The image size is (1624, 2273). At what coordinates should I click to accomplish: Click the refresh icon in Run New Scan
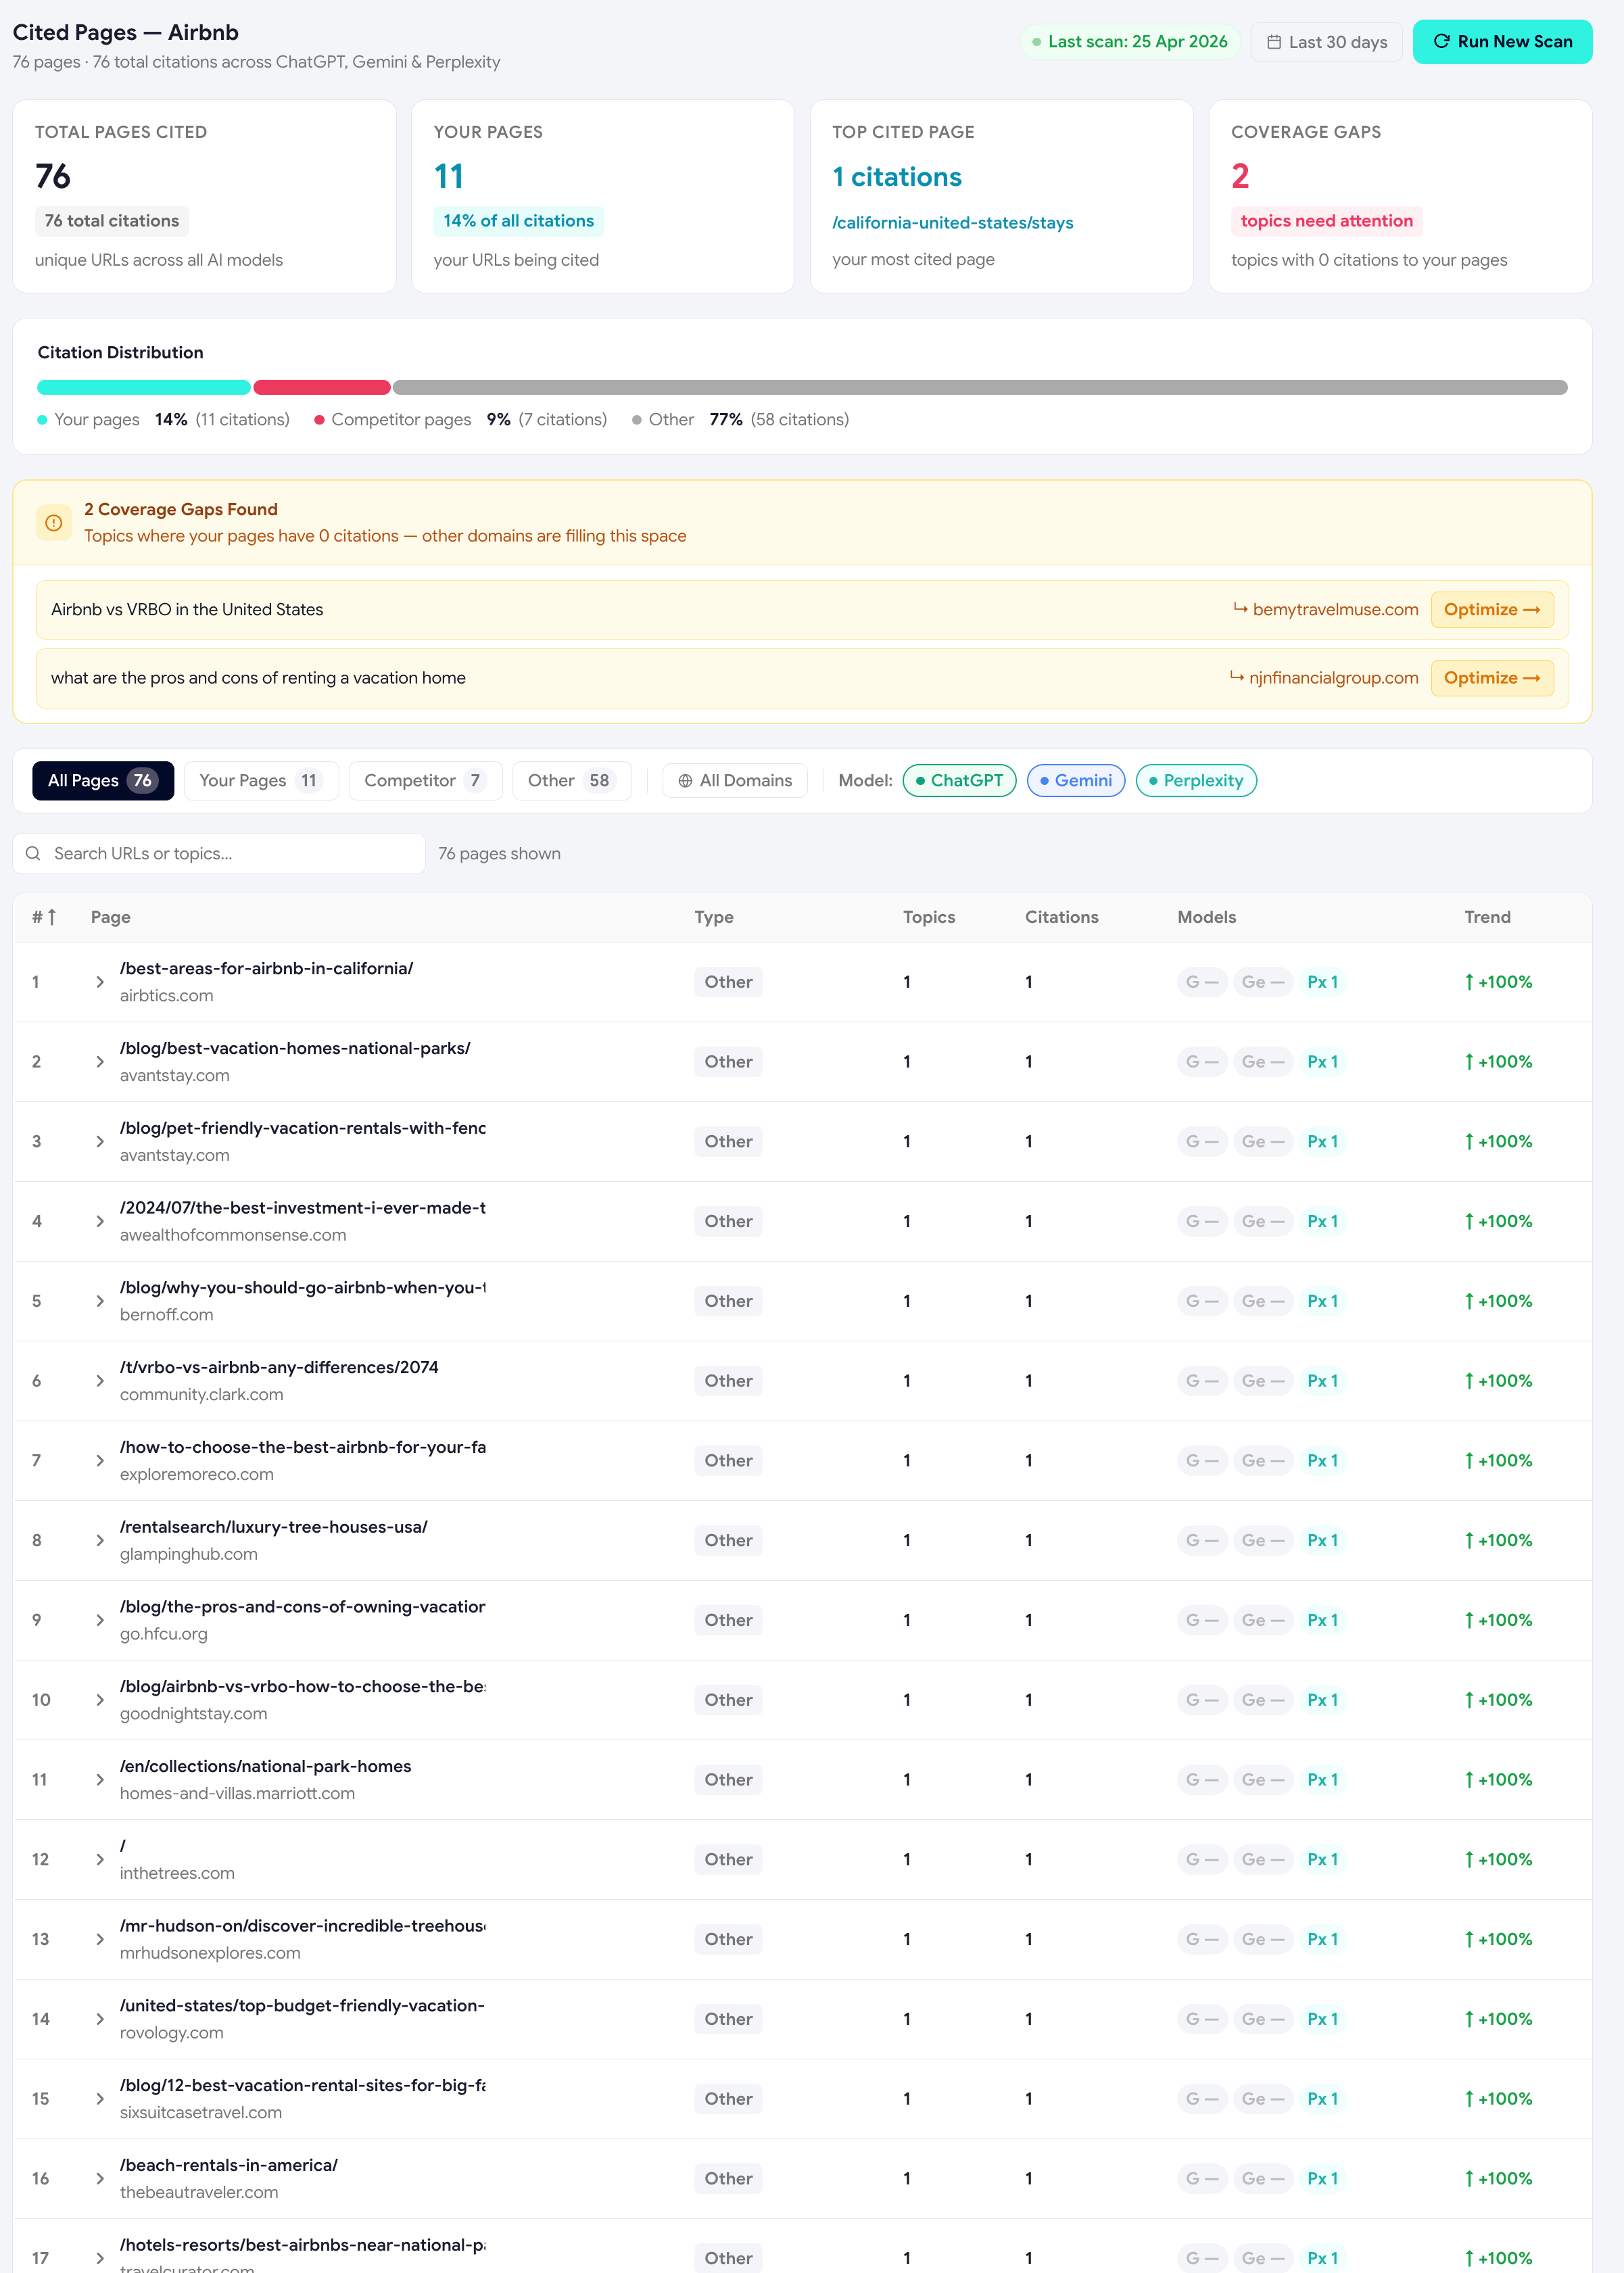click(1441, 41)
